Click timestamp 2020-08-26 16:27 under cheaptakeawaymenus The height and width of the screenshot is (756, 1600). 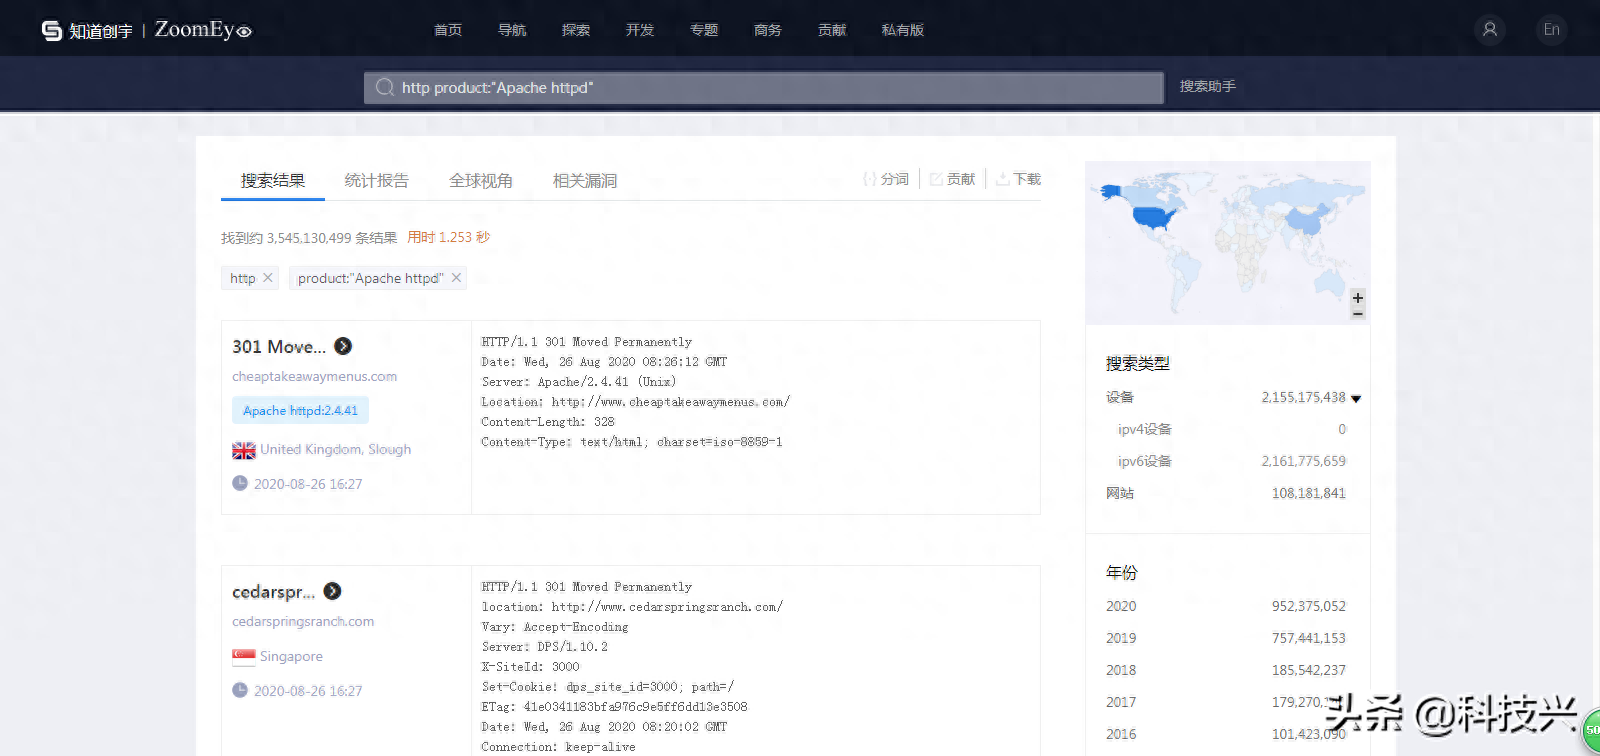(x=308, y=484)
